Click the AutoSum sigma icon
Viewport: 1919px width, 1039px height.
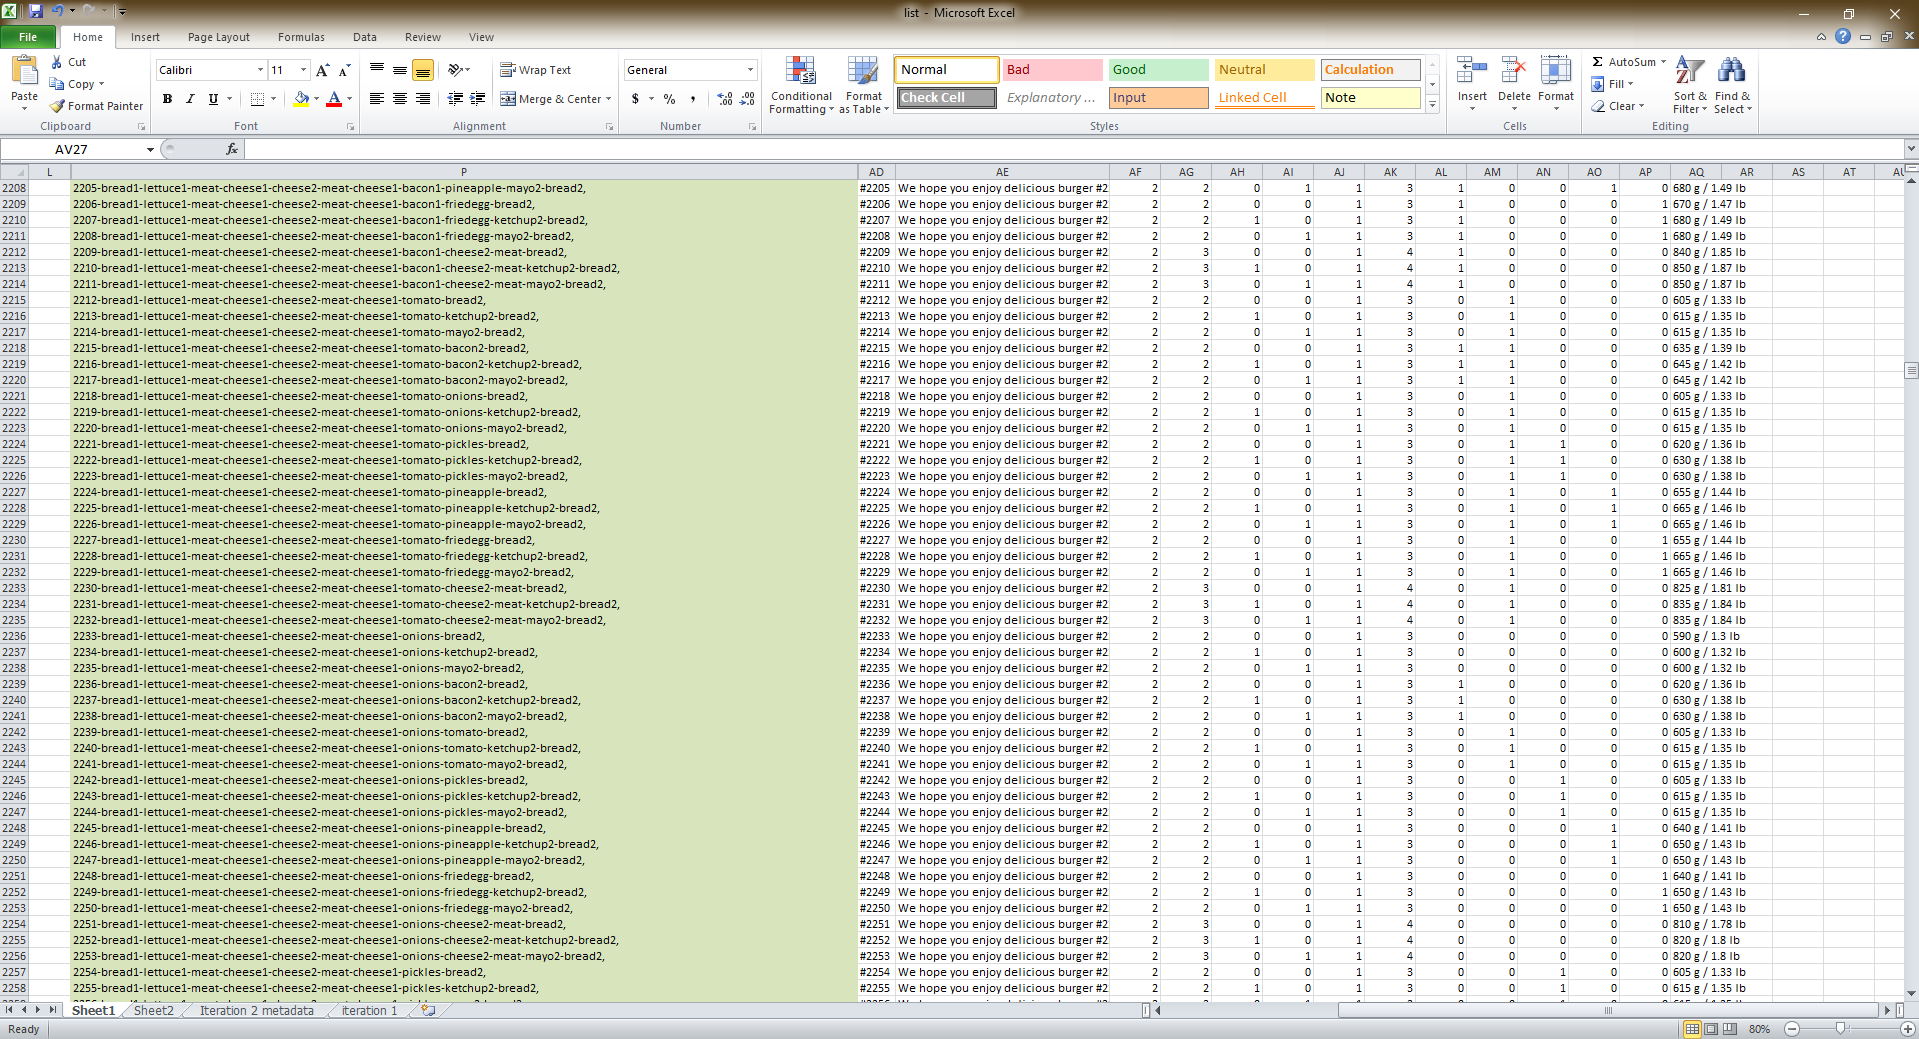1598,62
